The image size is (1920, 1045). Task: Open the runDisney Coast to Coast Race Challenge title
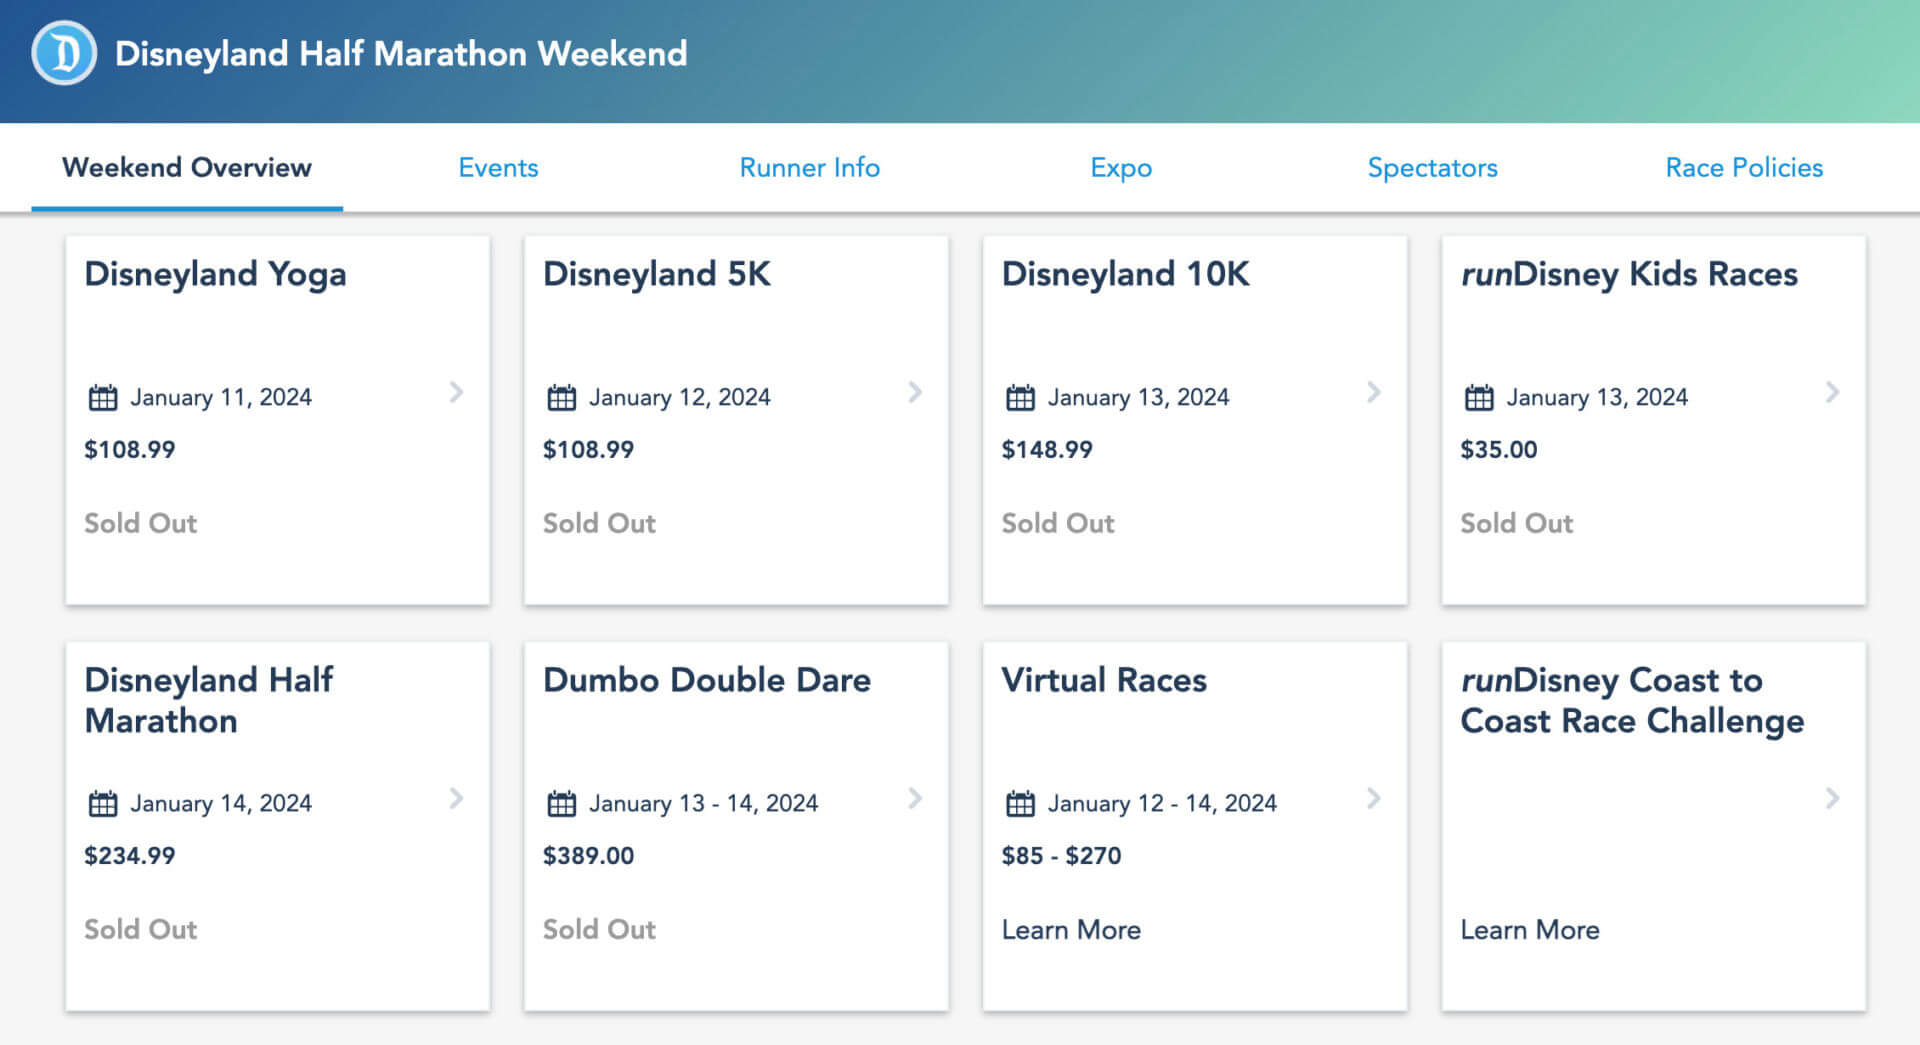coord(1632,701)
